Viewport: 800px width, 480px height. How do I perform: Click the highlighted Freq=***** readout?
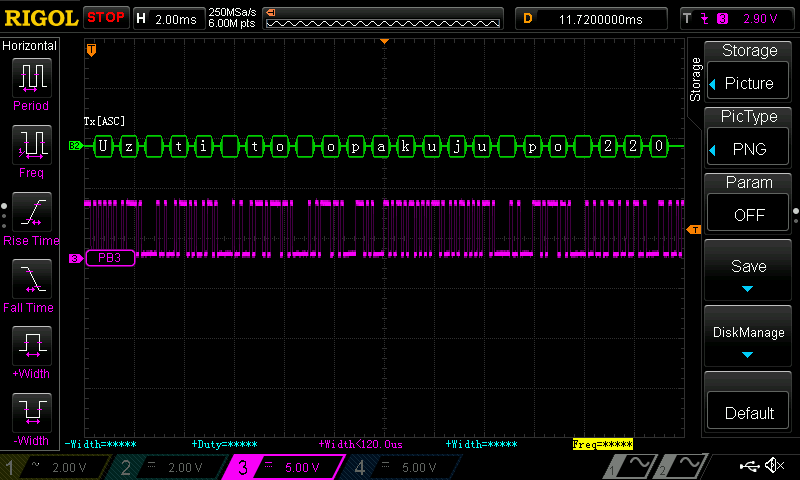click(x=603, y=444)
